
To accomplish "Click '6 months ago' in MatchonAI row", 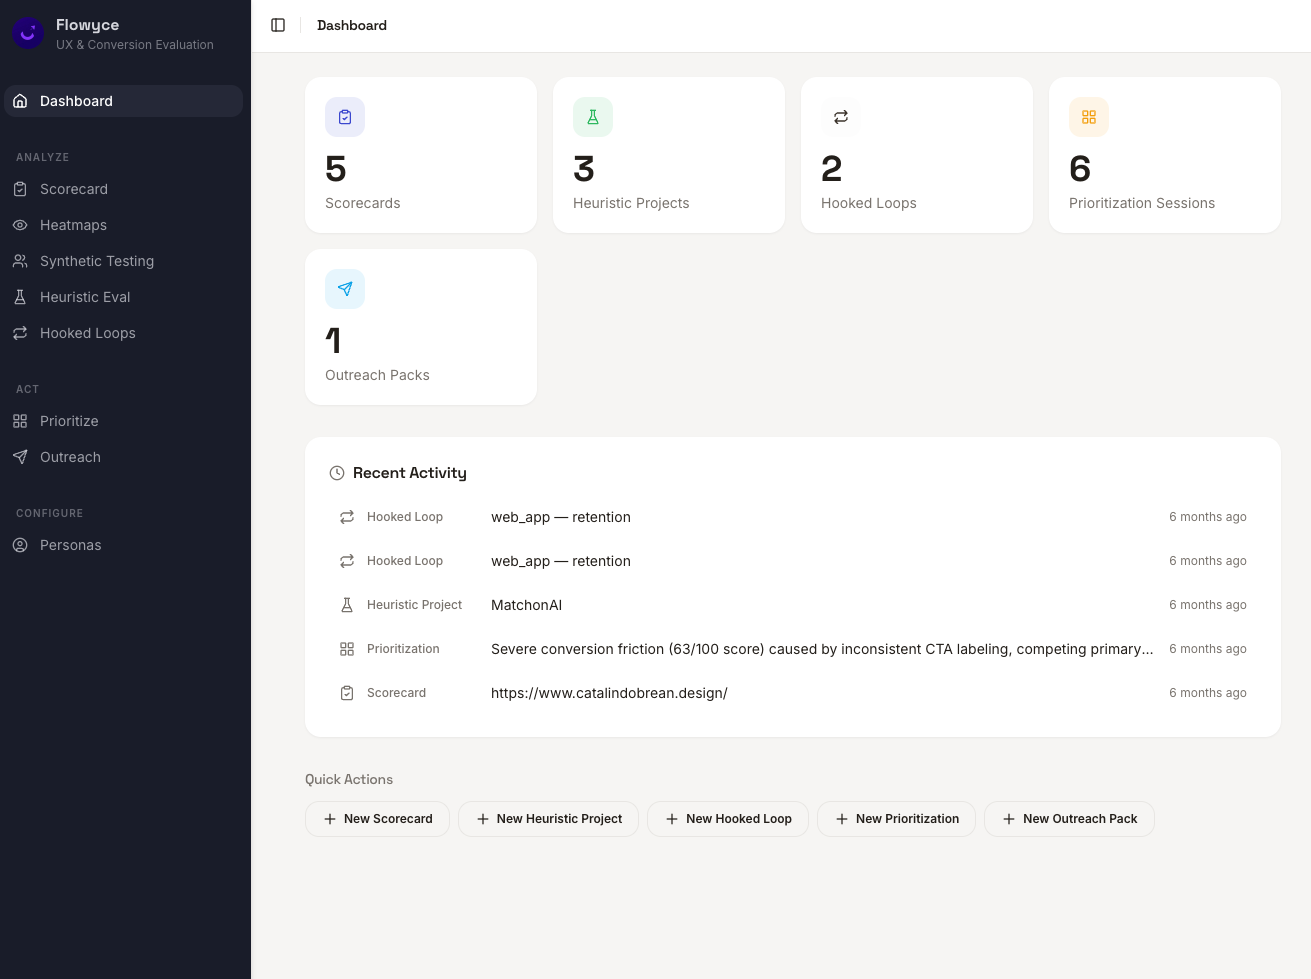I will point(1208,605).
